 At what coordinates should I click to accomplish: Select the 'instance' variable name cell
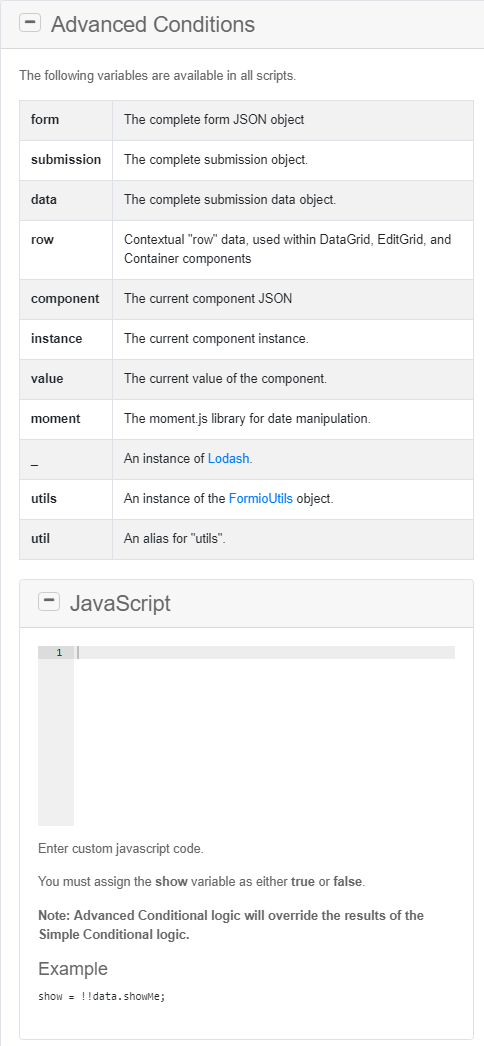pos(66,339)
